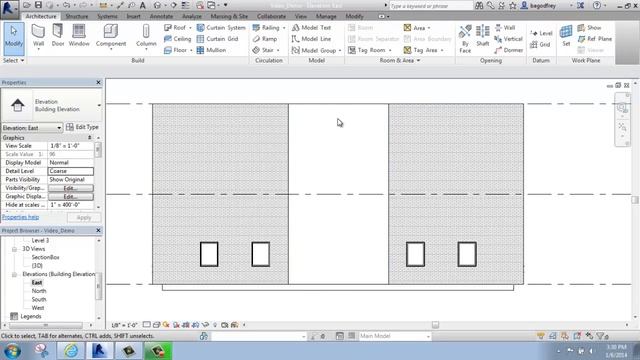Click the Grid datum tool
The height and width of the screenshot is (360, 640).
point(540,44)
